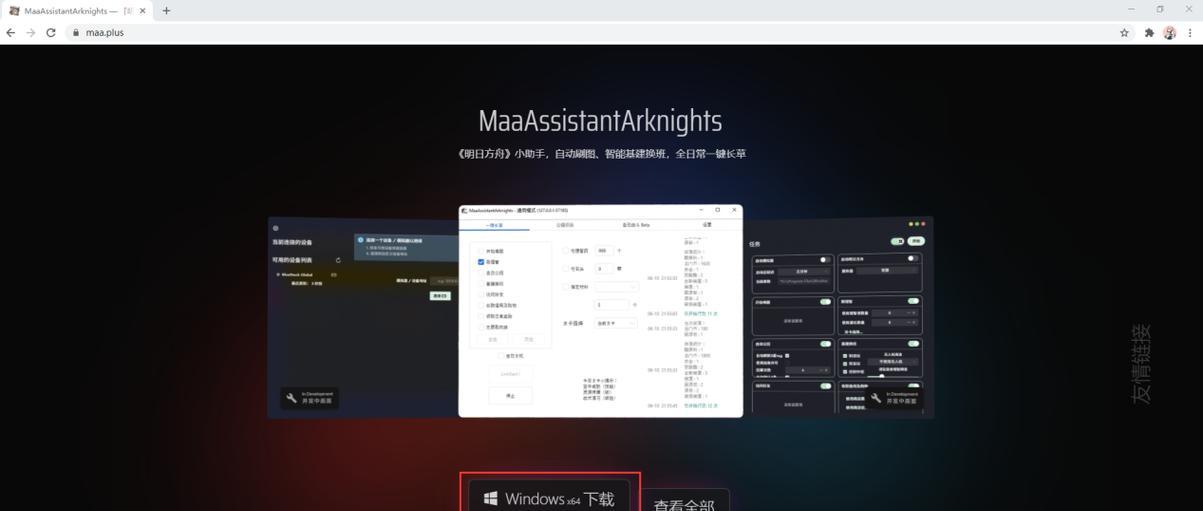Open the 友情链接 side panel
This screenshot has height=511, width=1203.
[x=1141, y=363]
